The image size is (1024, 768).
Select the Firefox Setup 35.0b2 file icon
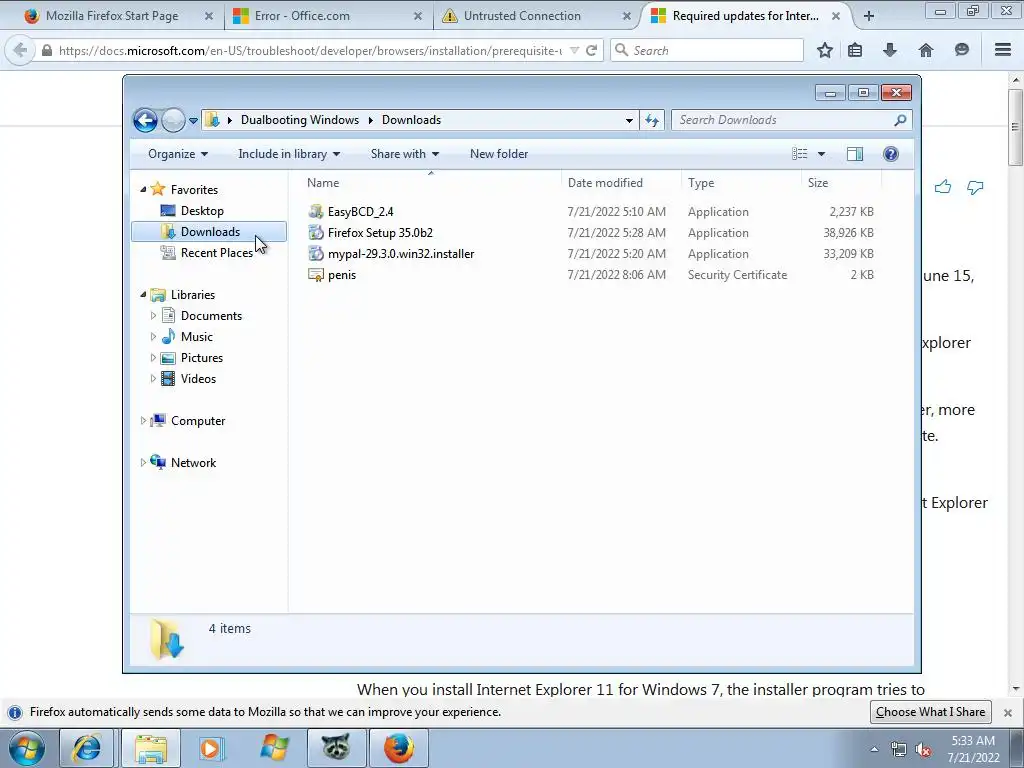pyautogui.click(x=316, y=232)
